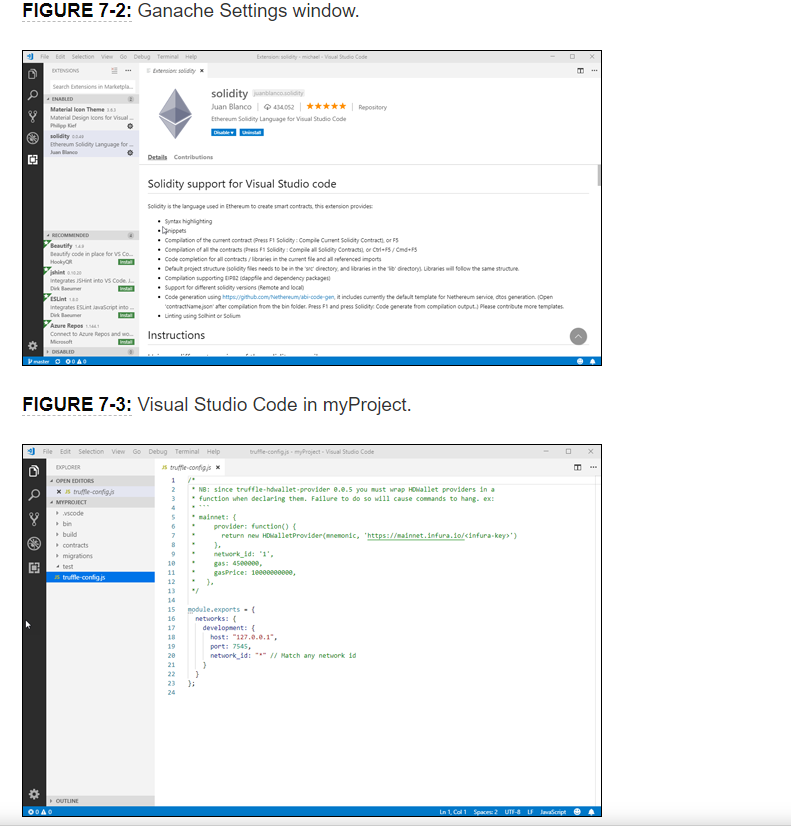Click Uninstall button for solidity extension
791x830 pixels.
[251, 132]
